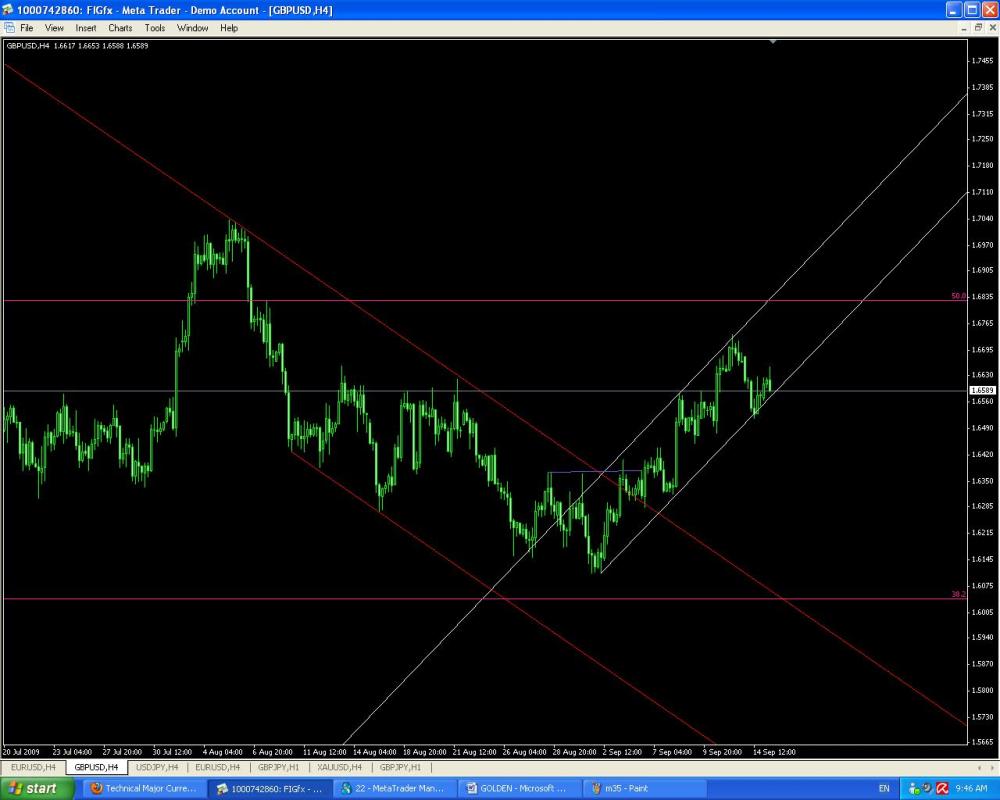Select the active GBPUSD,H4 chart tab
This screenshot has width=1000, height=800.
click(x=96, y=767)
